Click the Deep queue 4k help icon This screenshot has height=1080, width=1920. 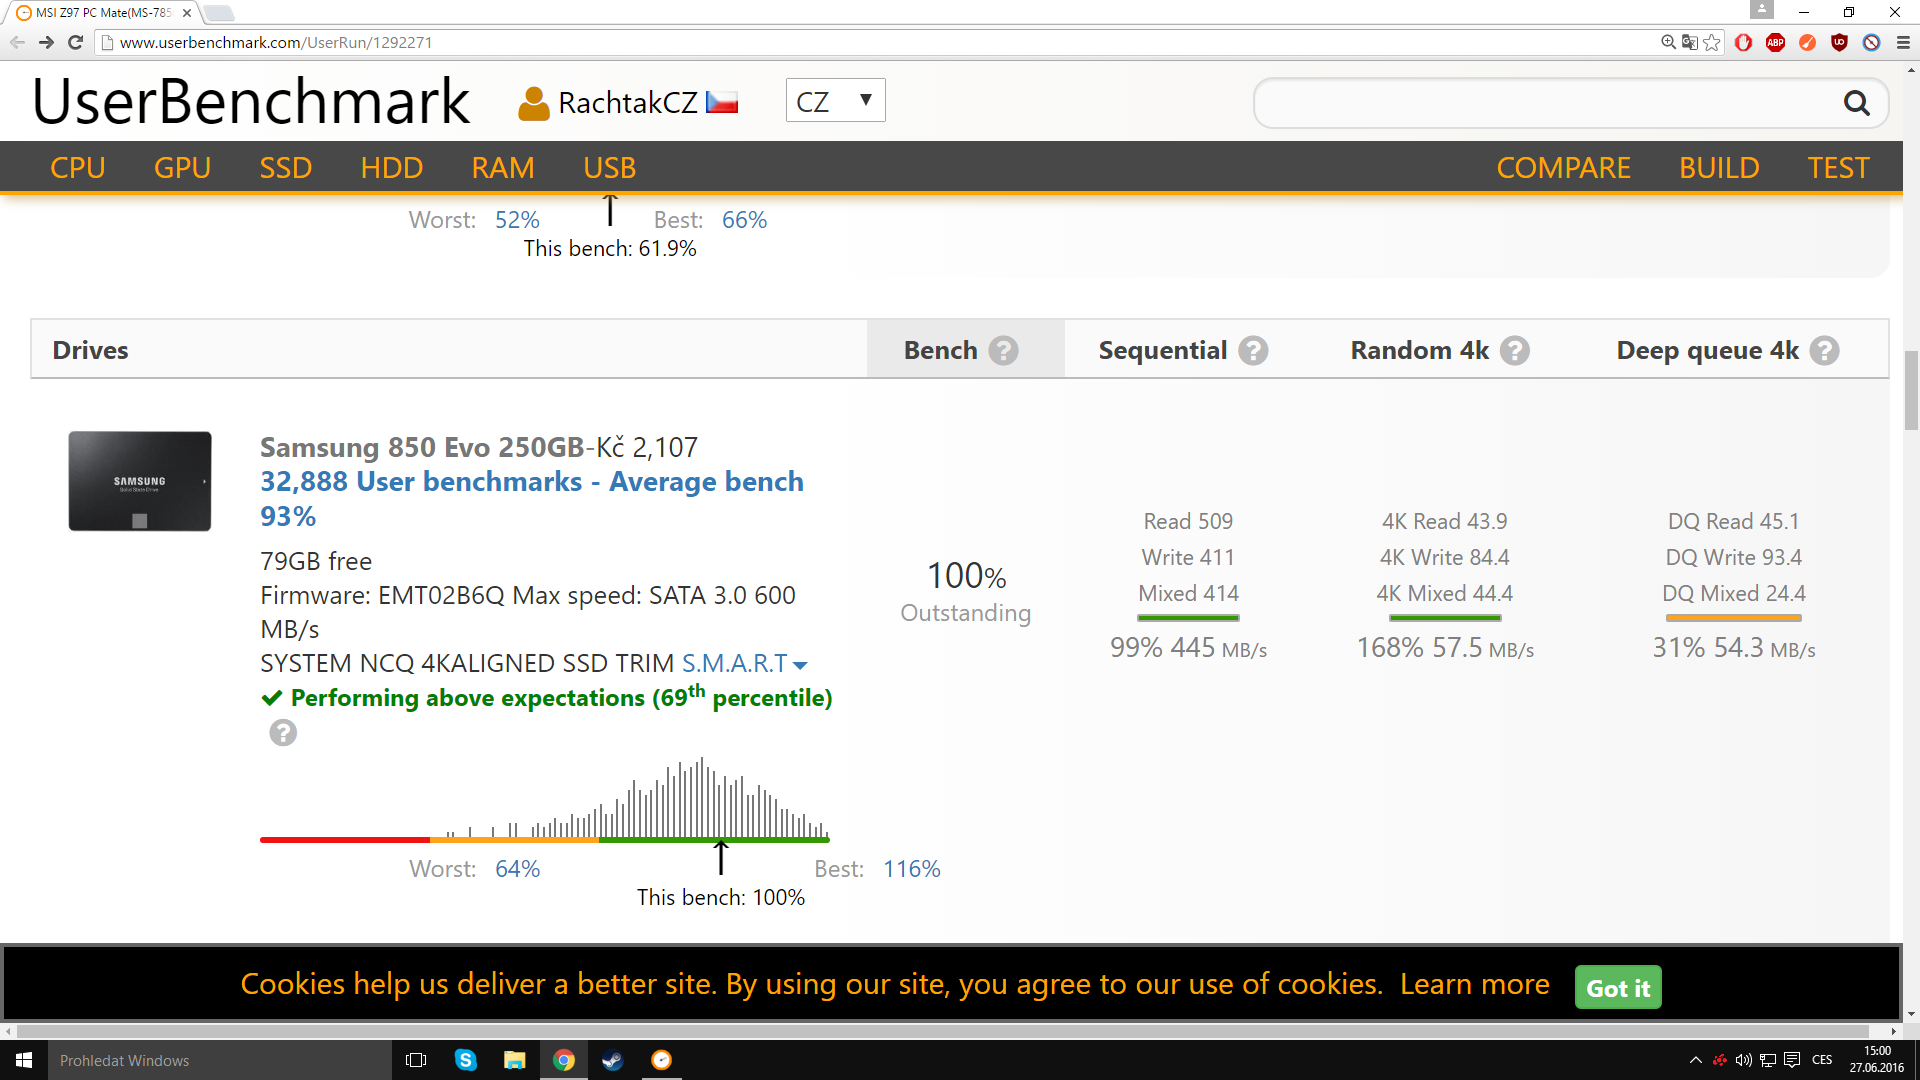pos(1824,351)
